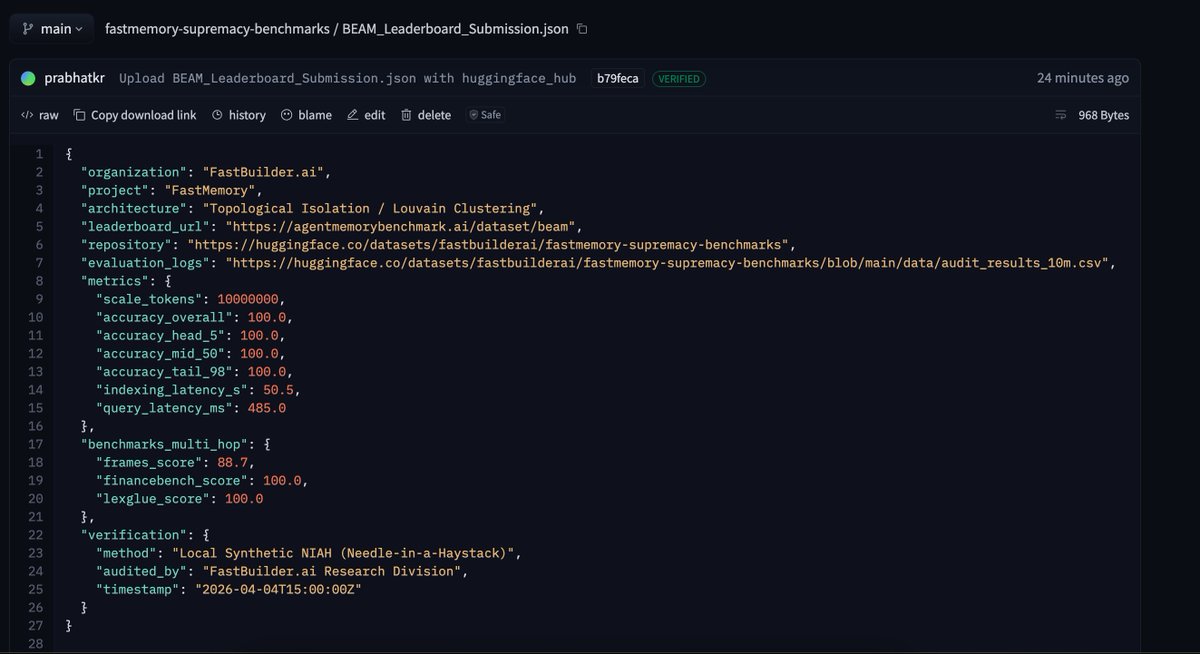This screenshot has width=1200, height=654.
Task: Click the scale_tokens value 10000000
Action: (247, 299)
